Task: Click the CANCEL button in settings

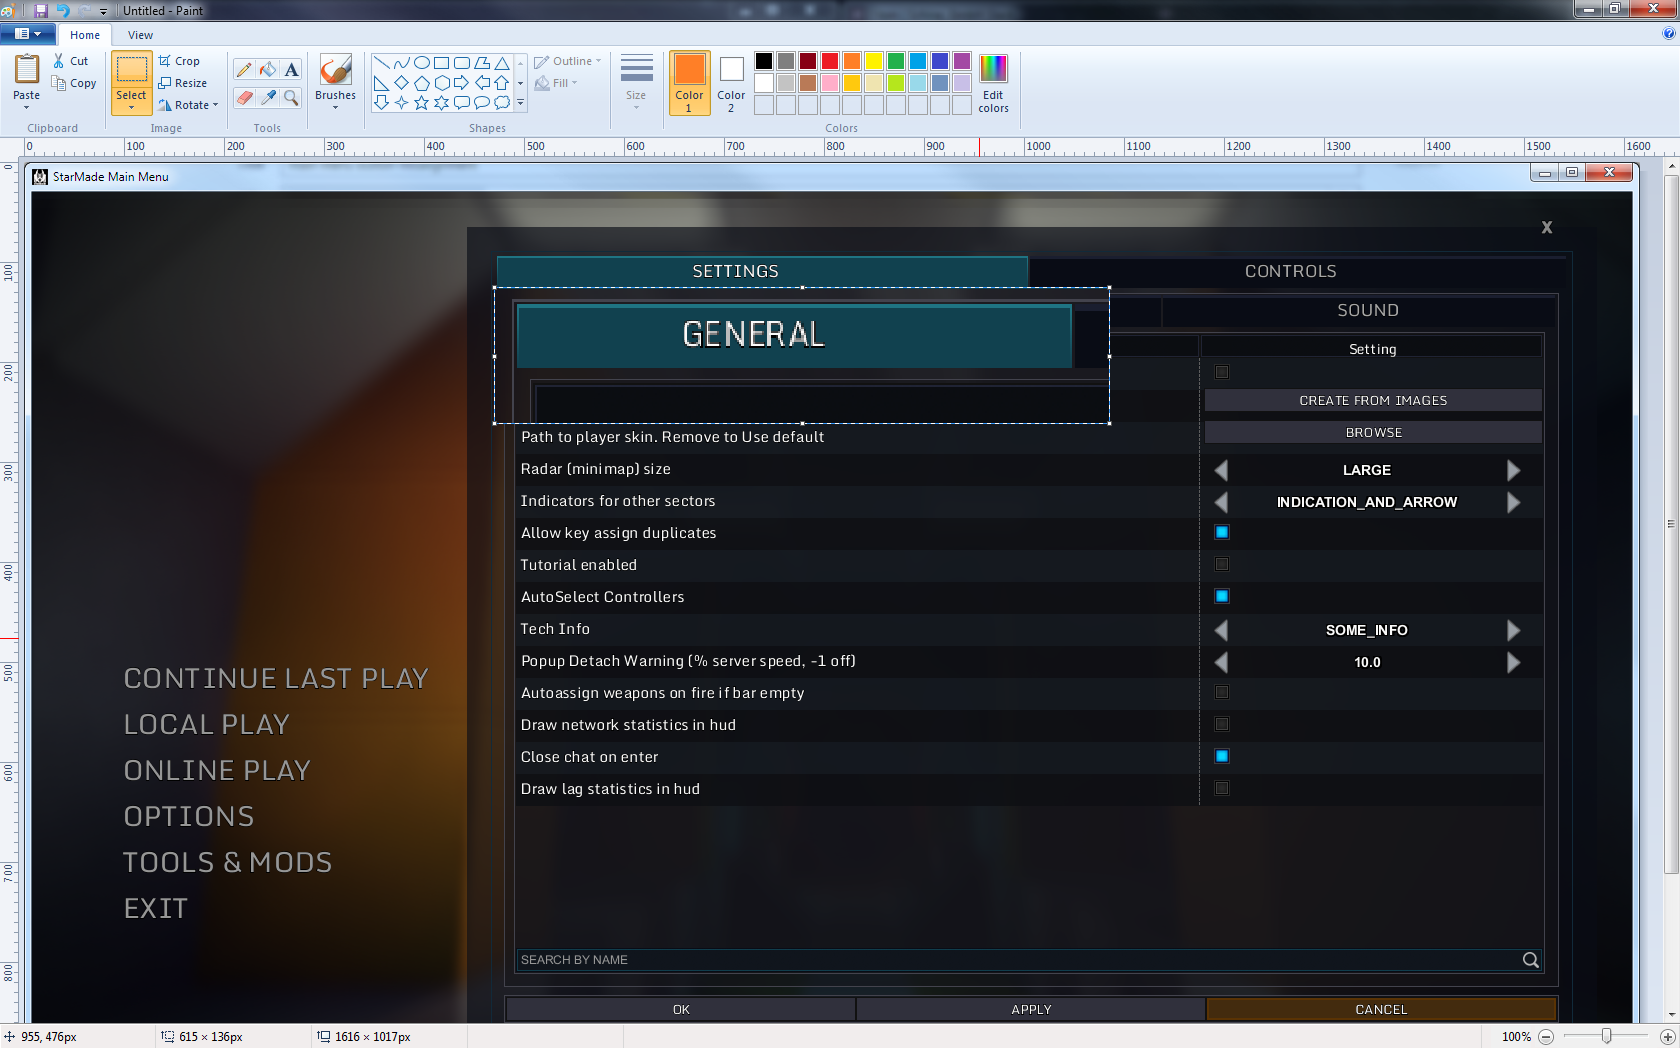Action: click(x=1380, y=1009)
